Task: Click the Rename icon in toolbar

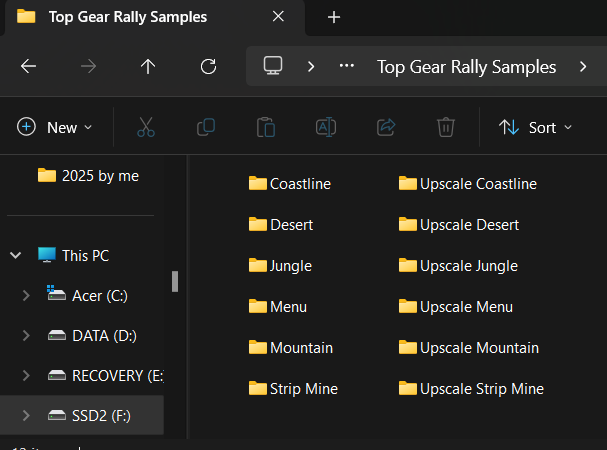Action: pos(326,127)
